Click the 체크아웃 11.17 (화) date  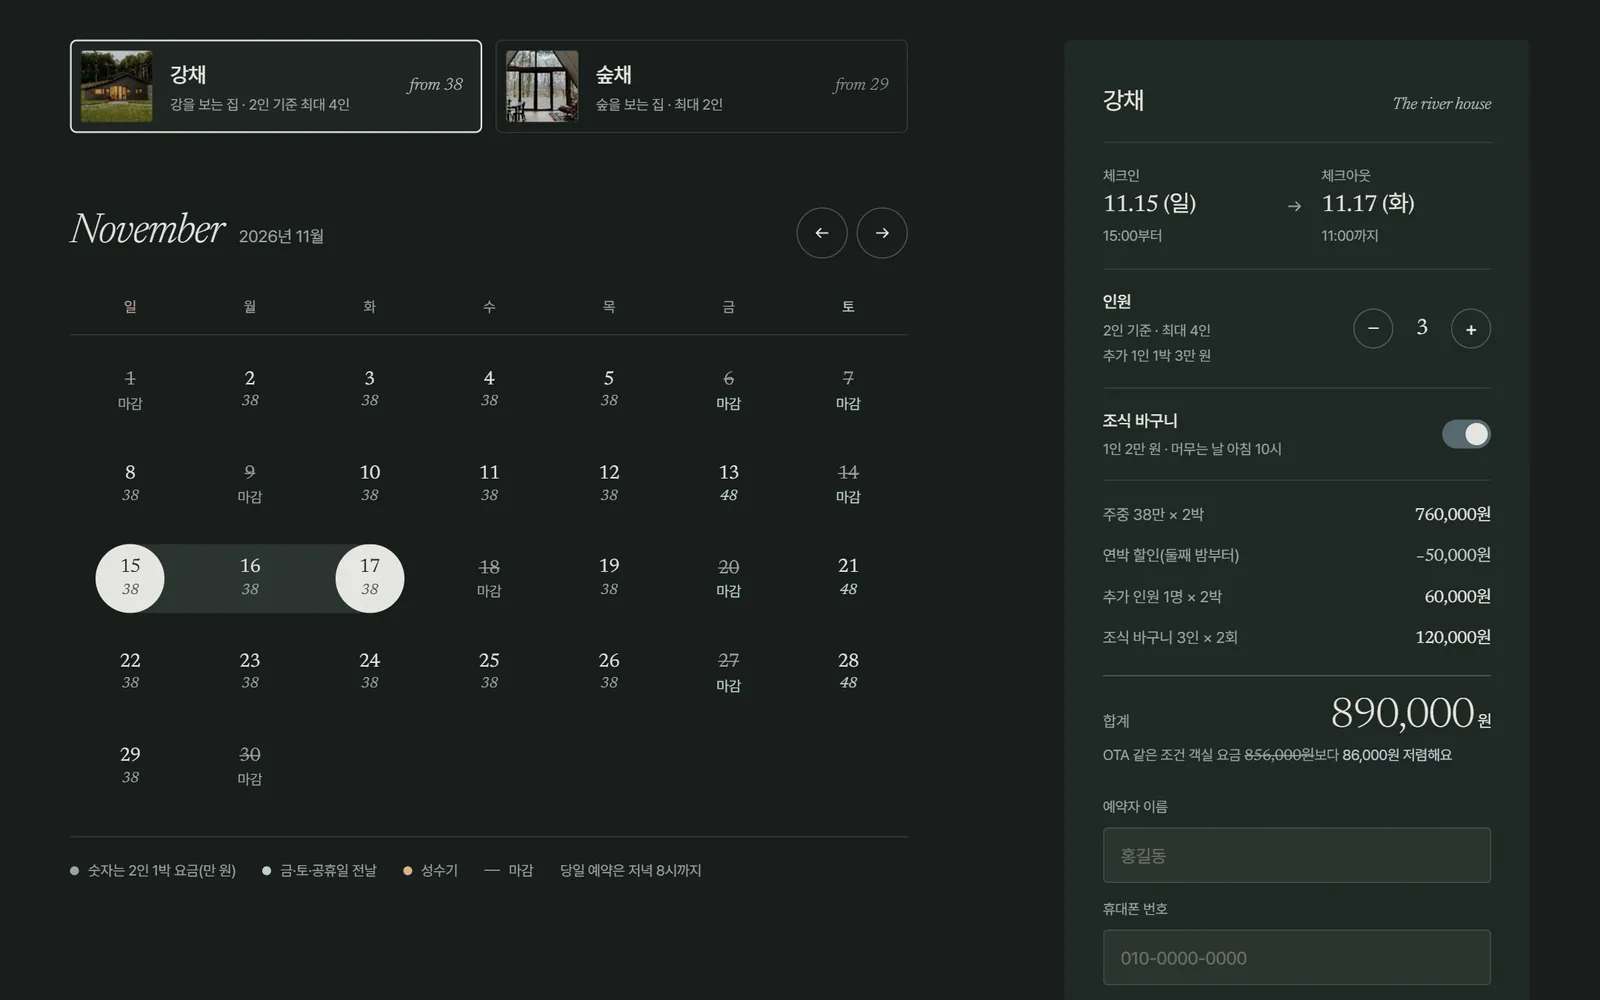pos(1368,204)
